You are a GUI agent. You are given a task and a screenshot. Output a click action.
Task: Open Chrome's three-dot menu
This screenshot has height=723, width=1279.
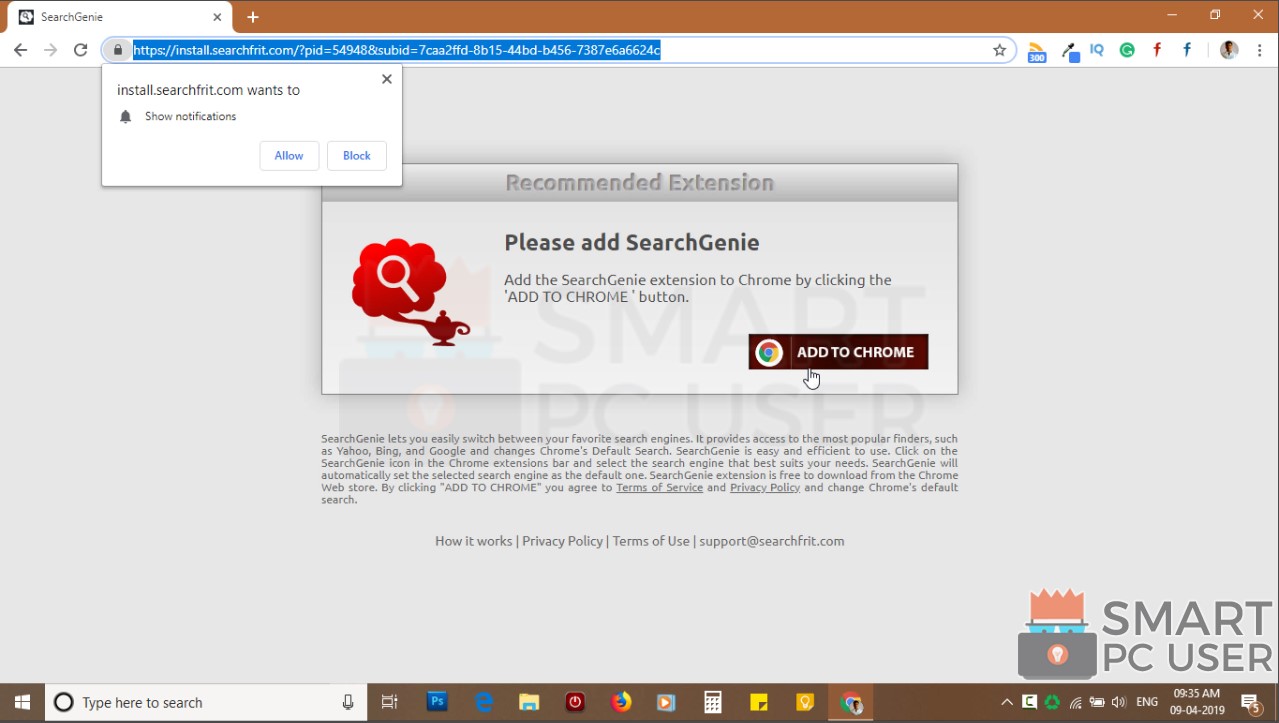pos(1259,49)
